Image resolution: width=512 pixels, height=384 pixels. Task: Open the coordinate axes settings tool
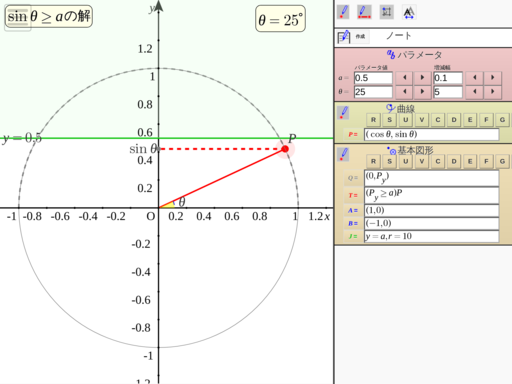click(387, 12)
